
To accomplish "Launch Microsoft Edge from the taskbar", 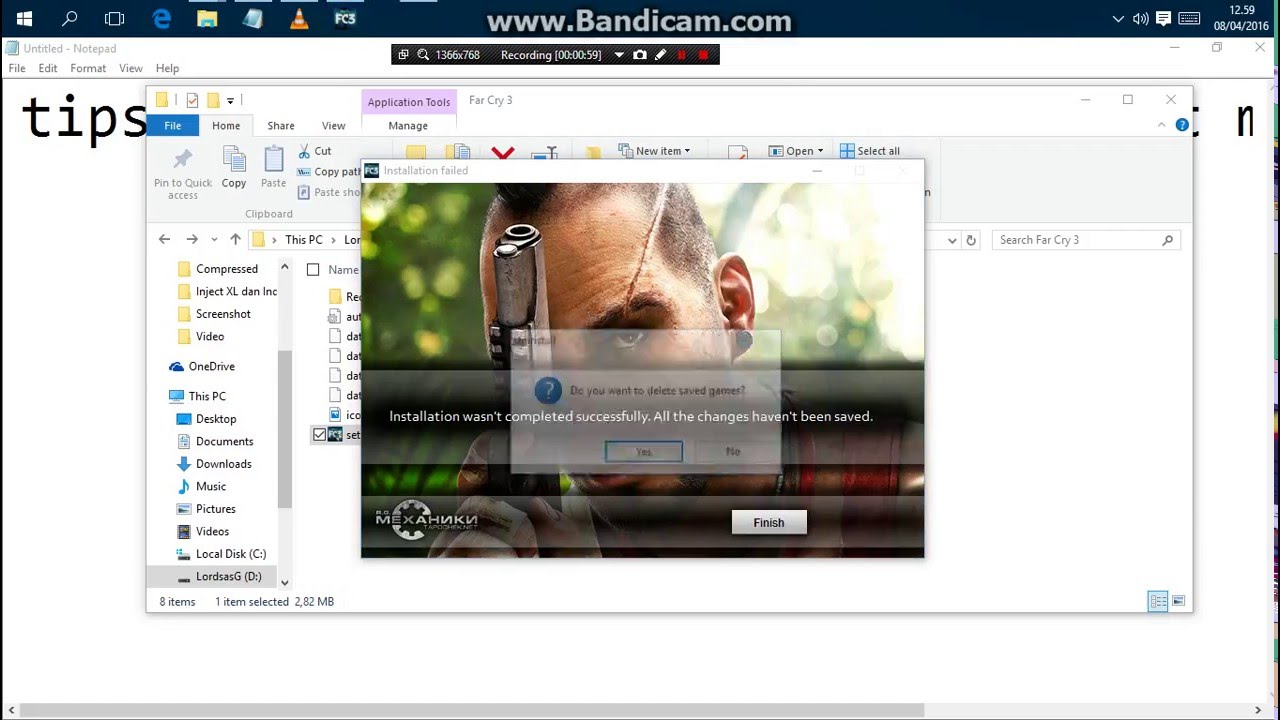I will [161, 18].
